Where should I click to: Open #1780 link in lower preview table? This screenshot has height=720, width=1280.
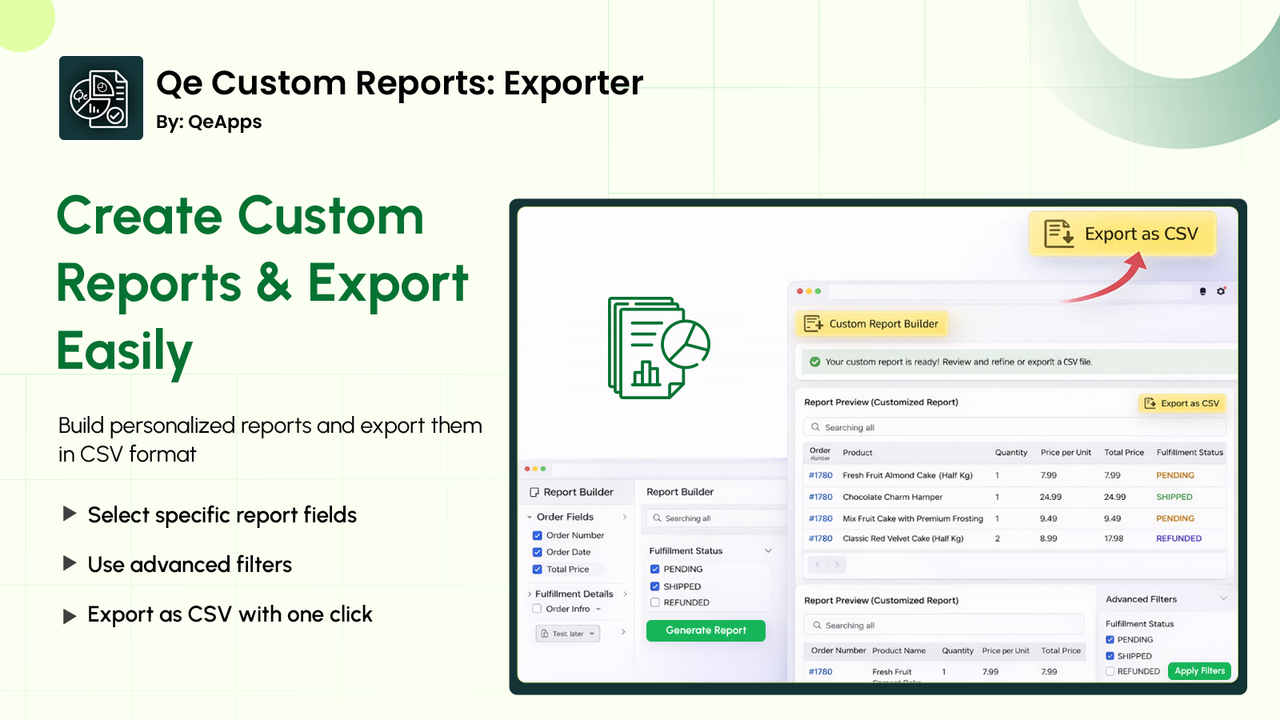click(x=820, y=672)
